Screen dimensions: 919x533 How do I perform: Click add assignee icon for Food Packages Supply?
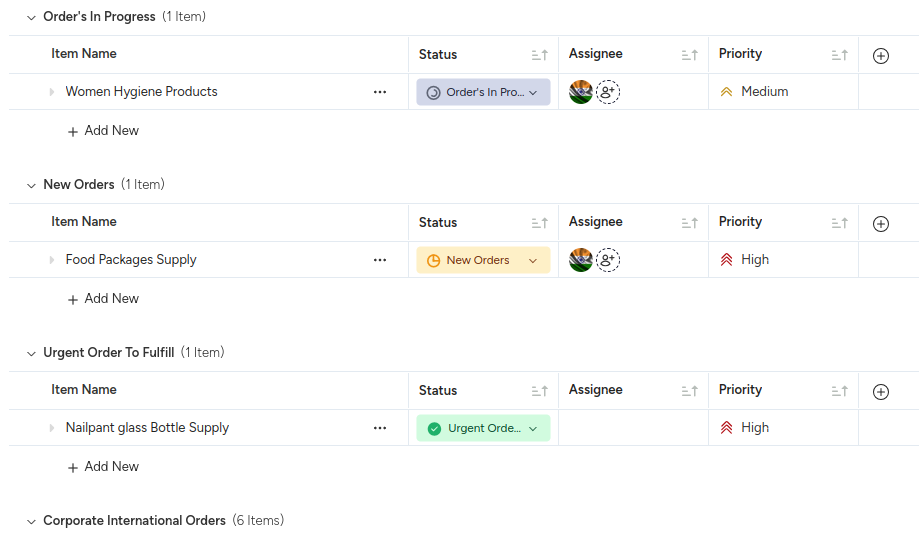click(x=608, y=260)
